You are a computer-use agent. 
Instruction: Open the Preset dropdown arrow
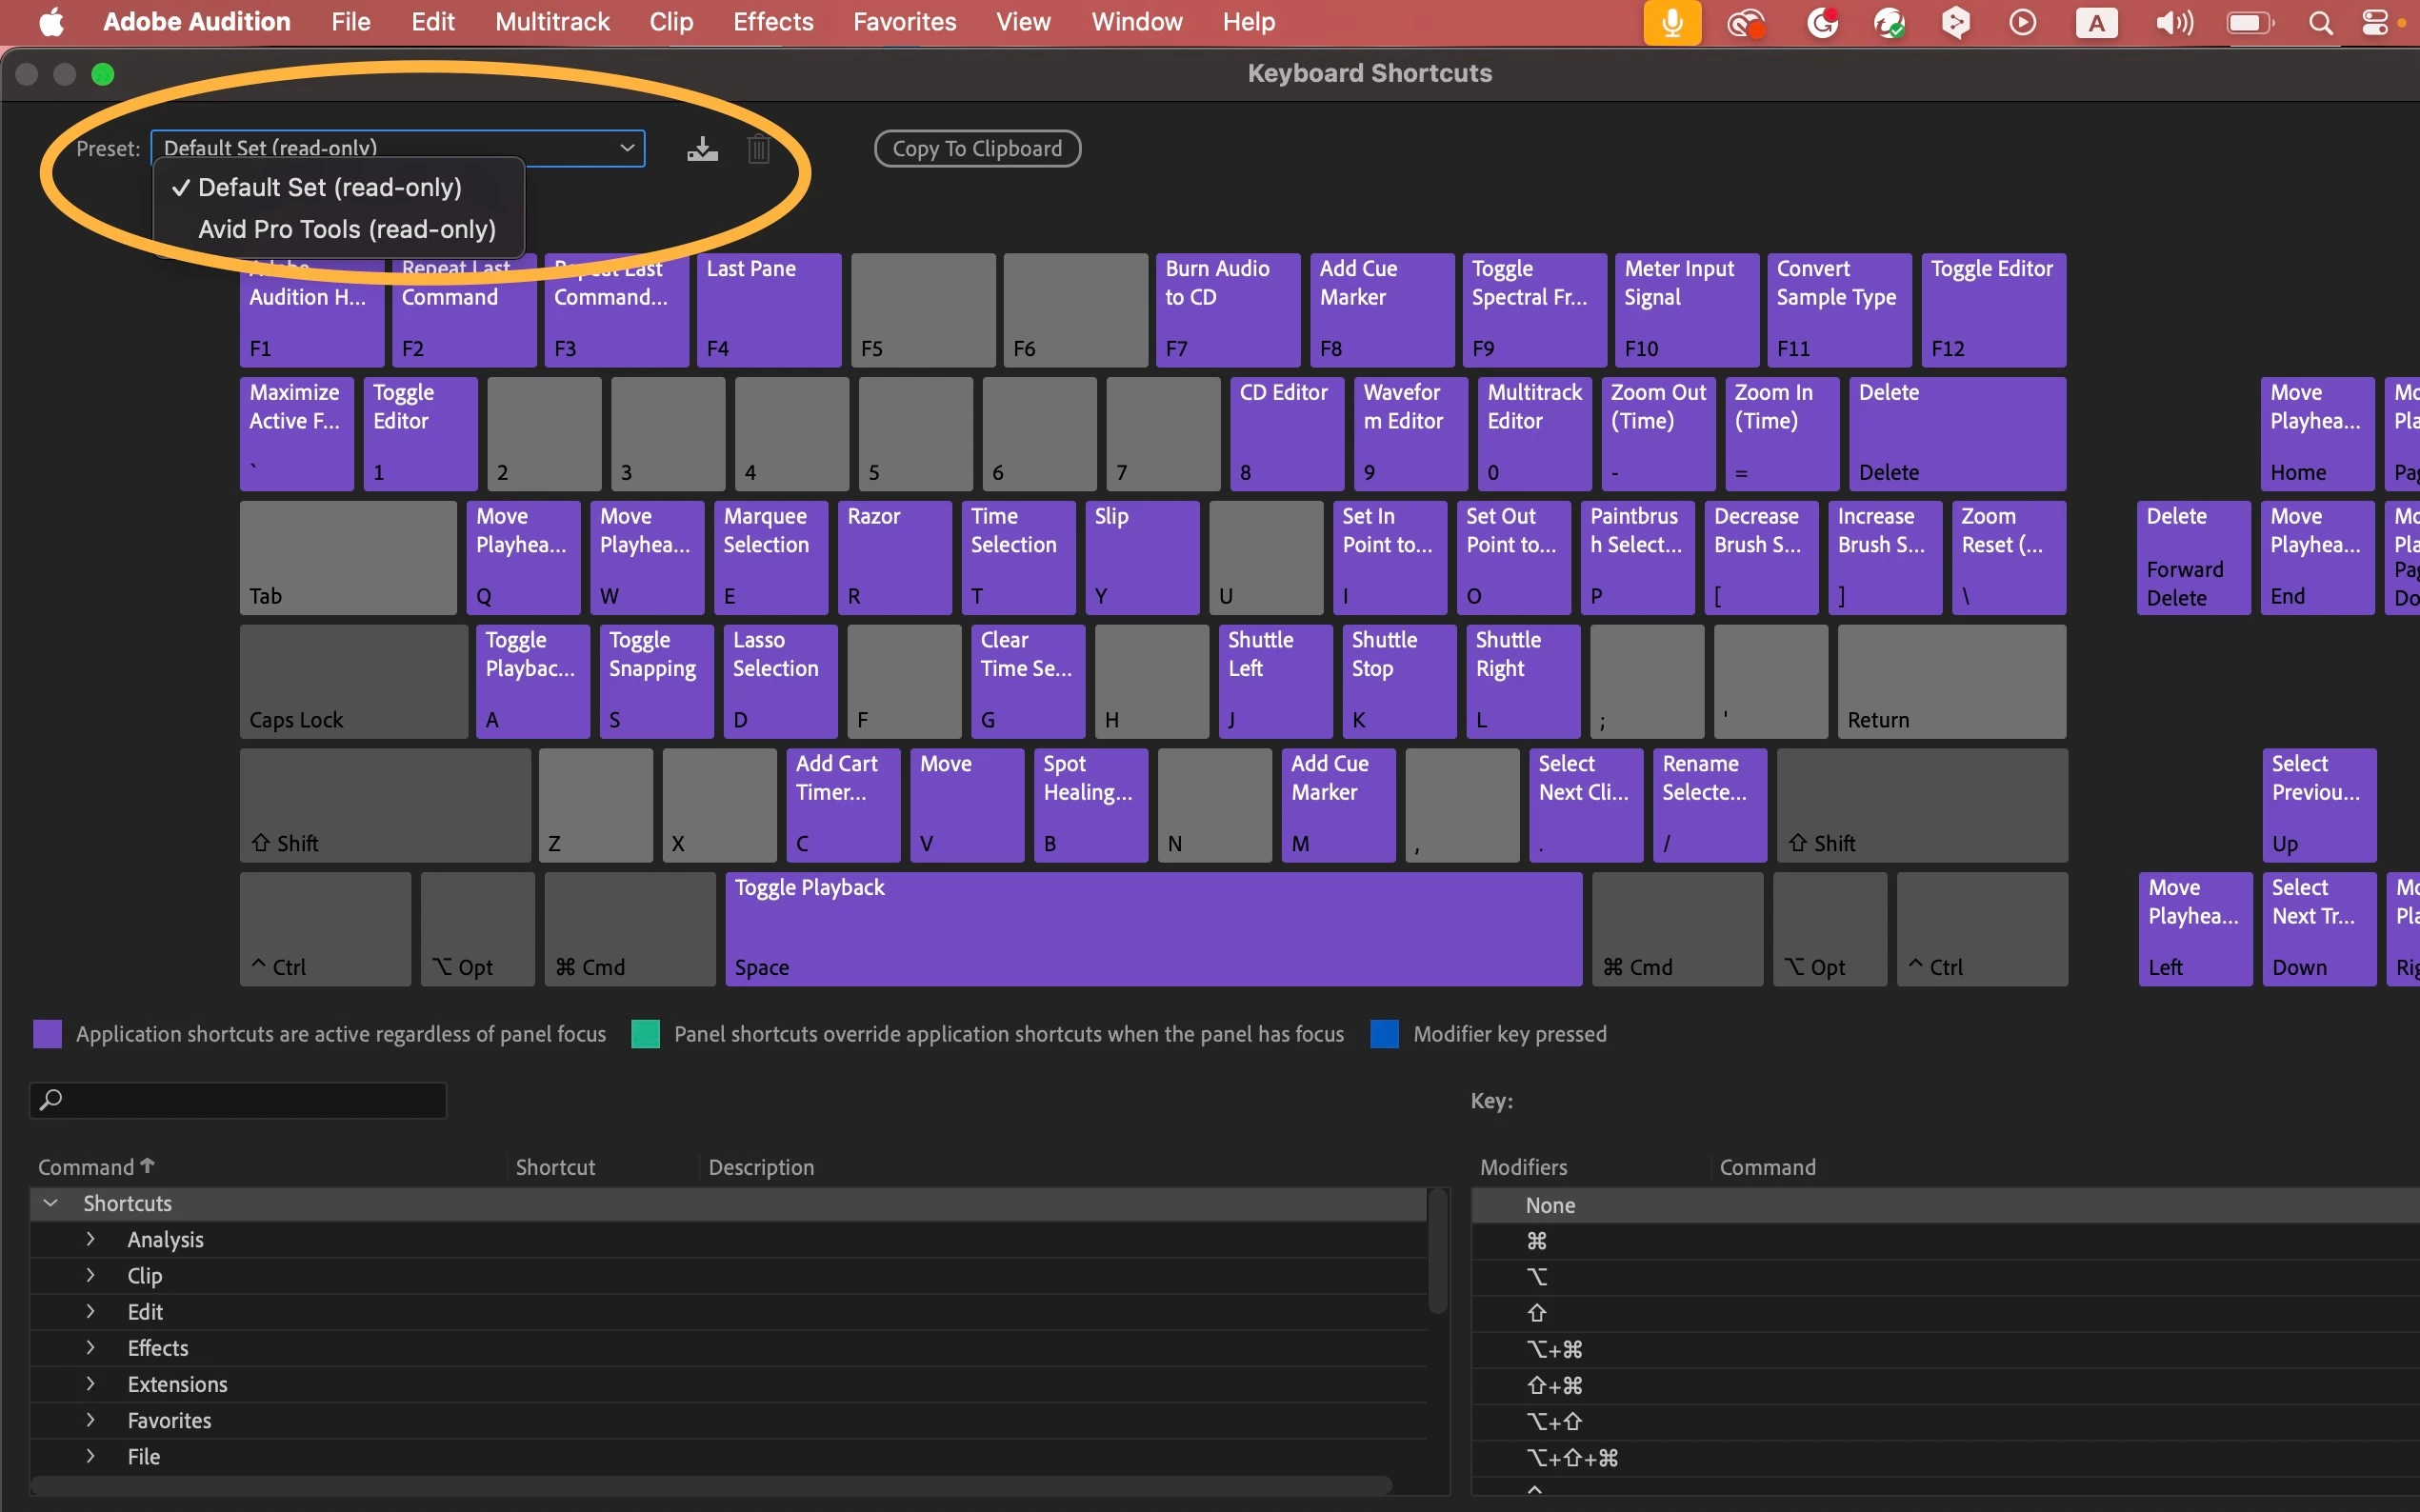point(627,148)
